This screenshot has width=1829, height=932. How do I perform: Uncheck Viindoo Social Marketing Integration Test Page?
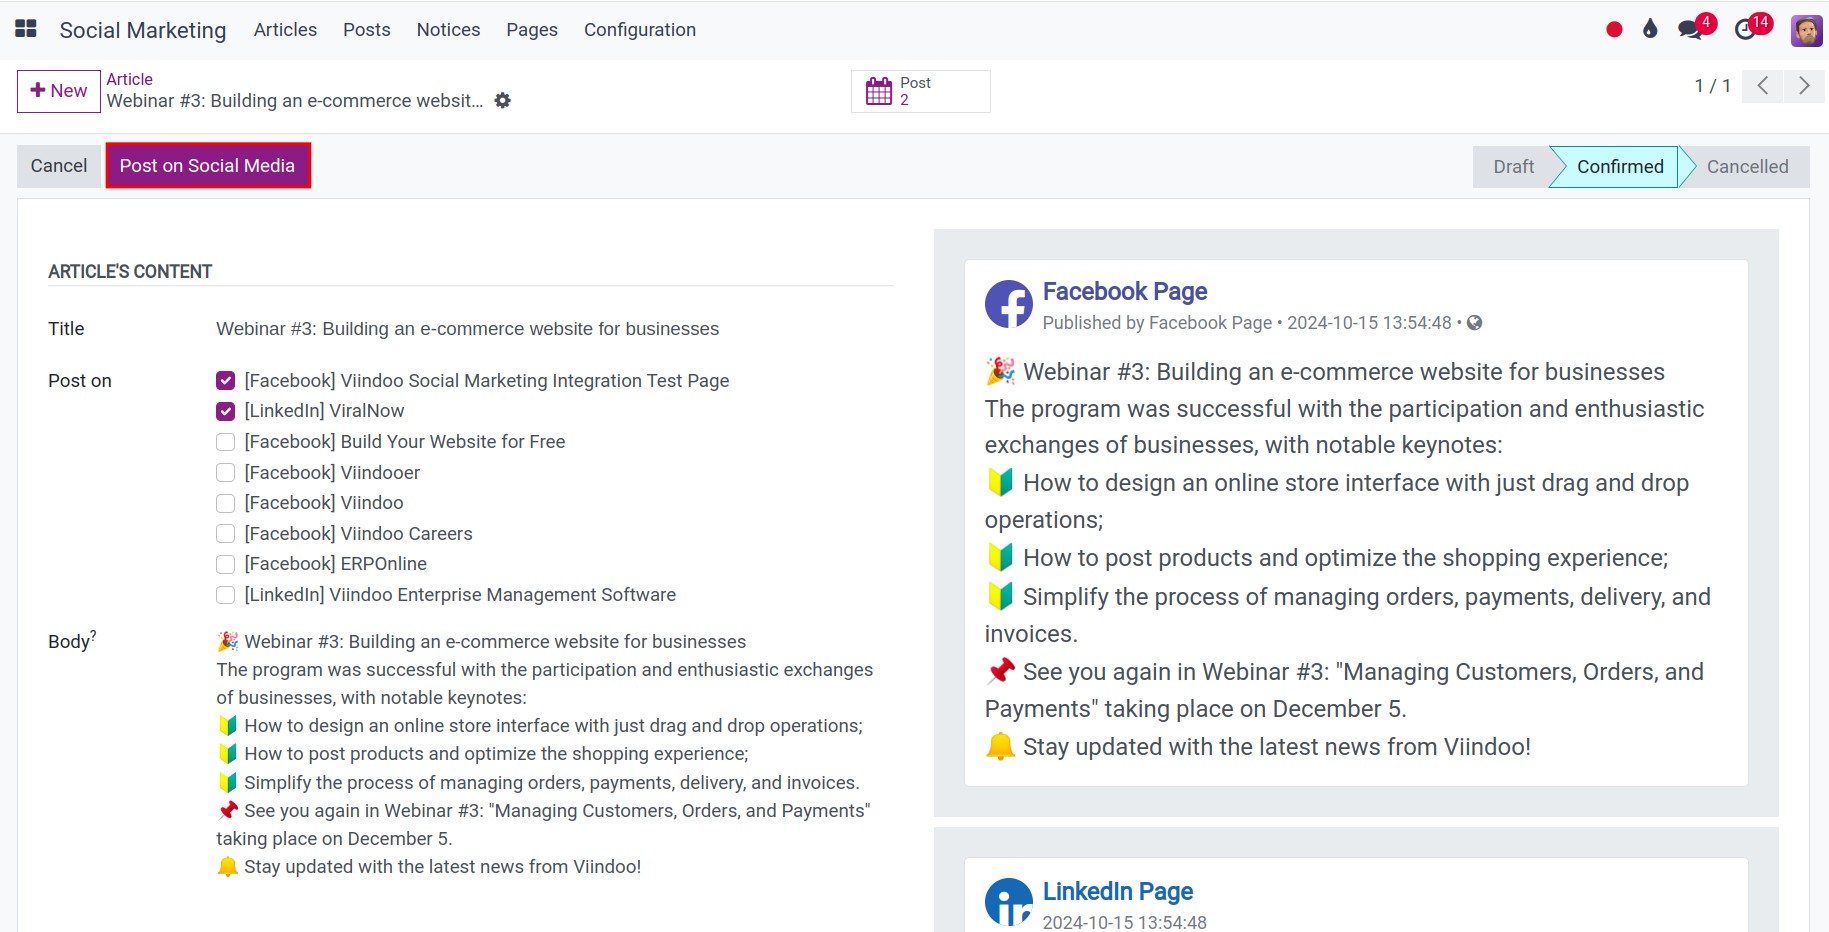click(x=226, y=381)
